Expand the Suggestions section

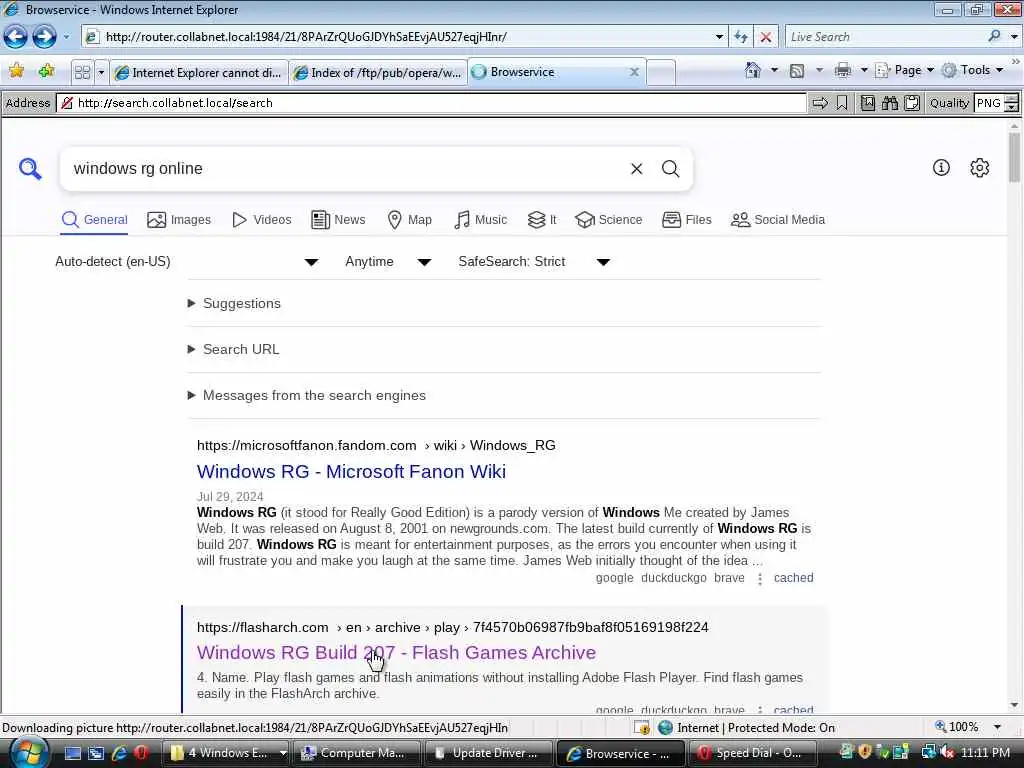(234, 304)
